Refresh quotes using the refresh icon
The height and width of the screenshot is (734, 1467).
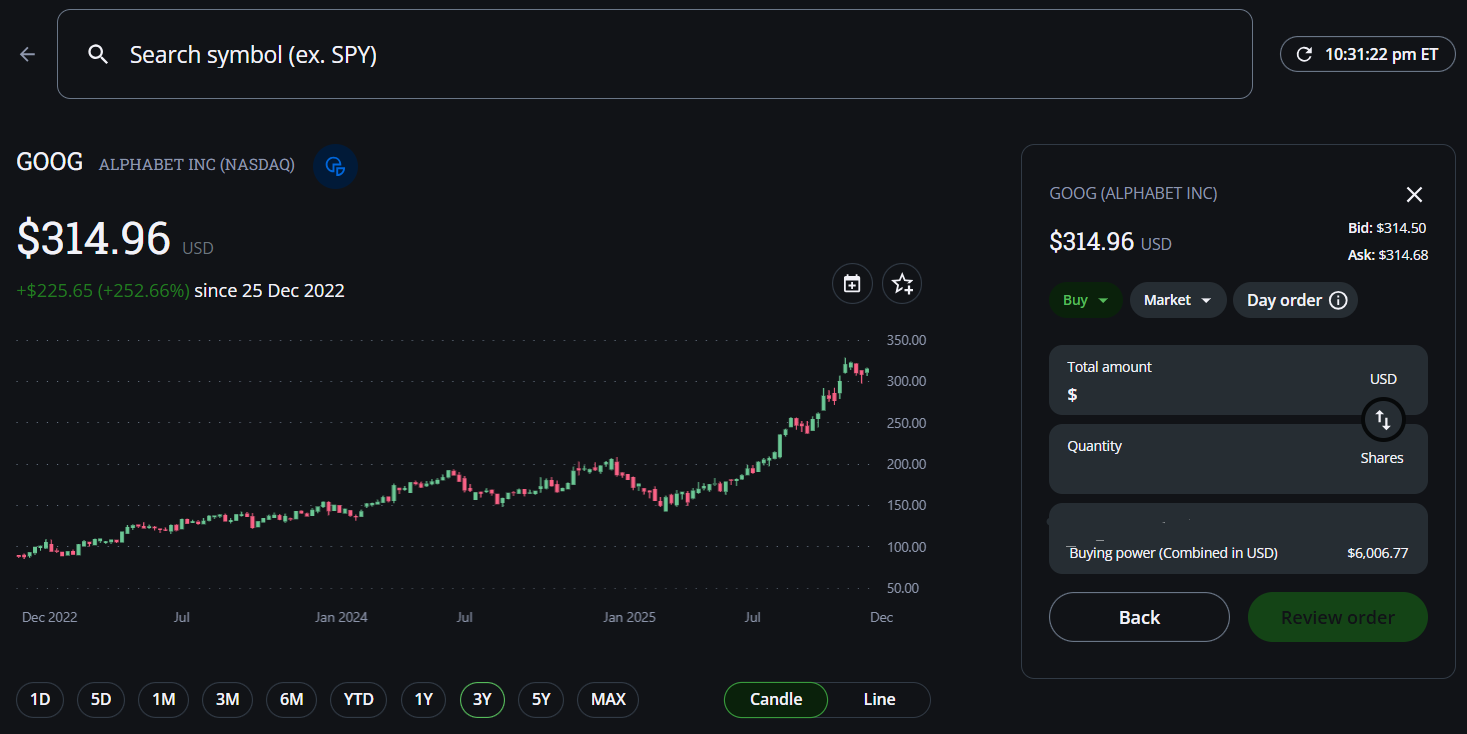1304,55
